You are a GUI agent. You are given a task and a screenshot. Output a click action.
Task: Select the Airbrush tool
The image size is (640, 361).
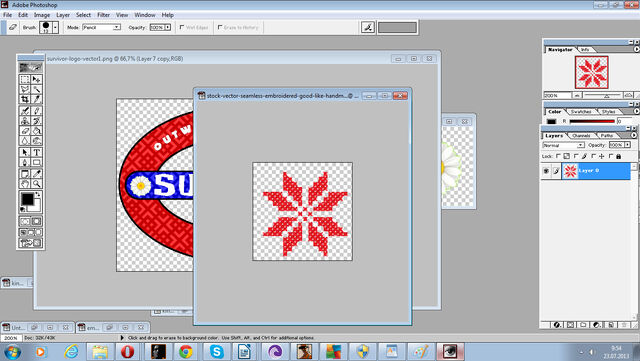(x=25, y=110)
